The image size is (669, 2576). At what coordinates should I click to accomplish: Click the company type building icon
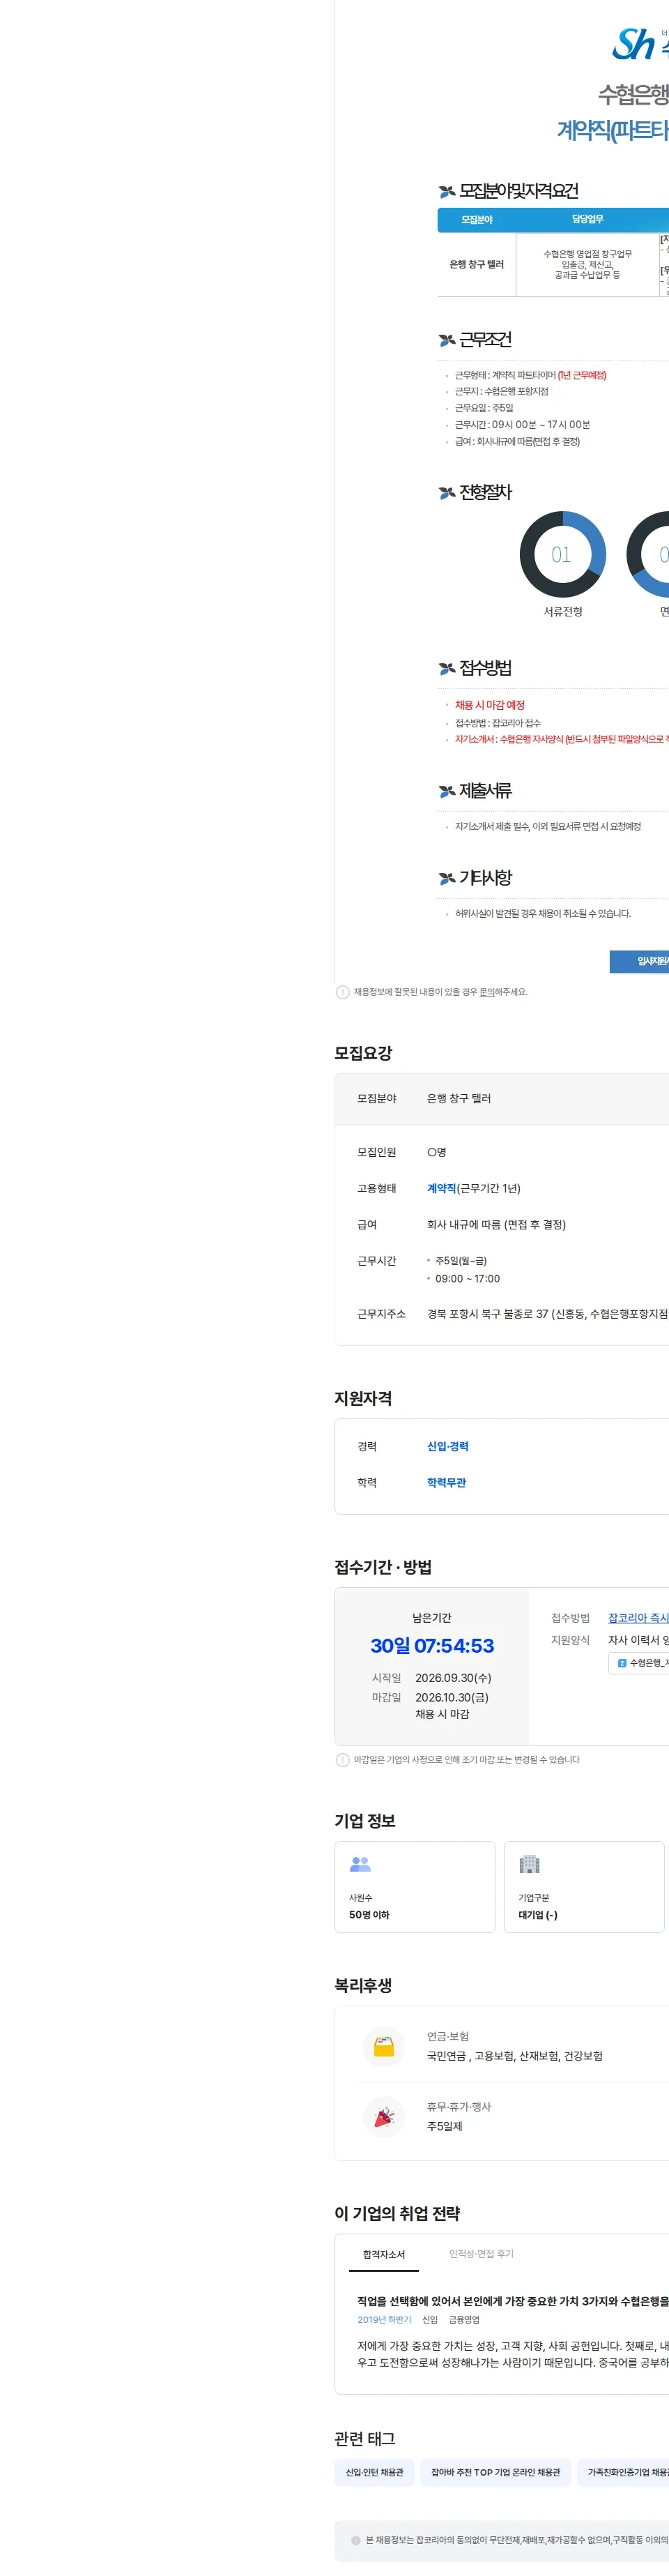coord(529,1863)
